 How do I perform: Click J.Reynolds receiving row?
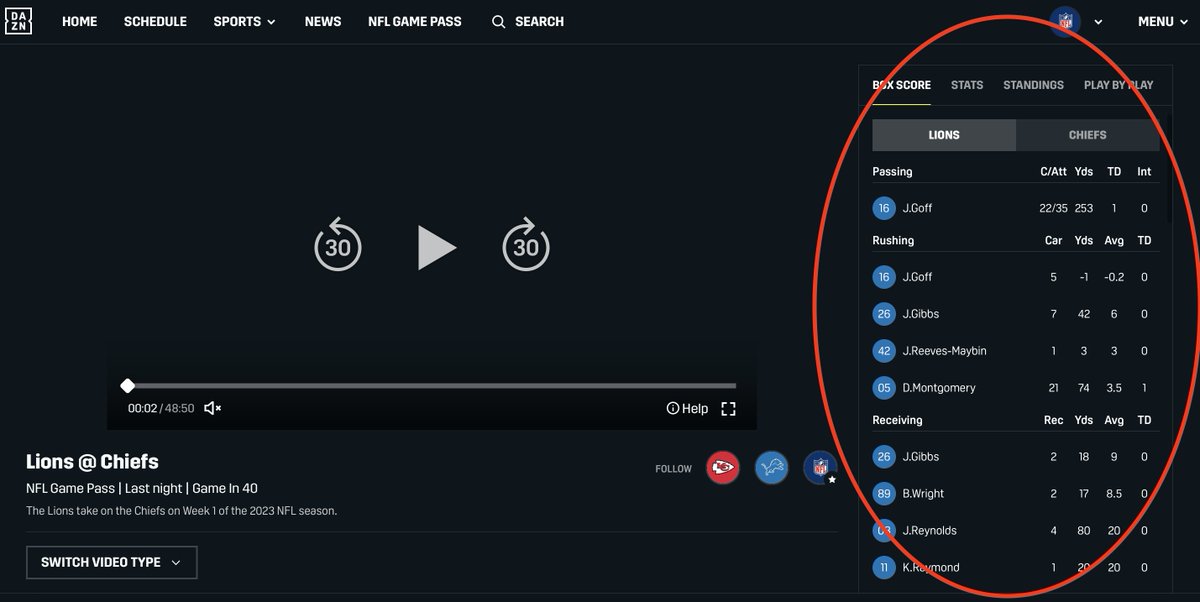pos(1016,531)
